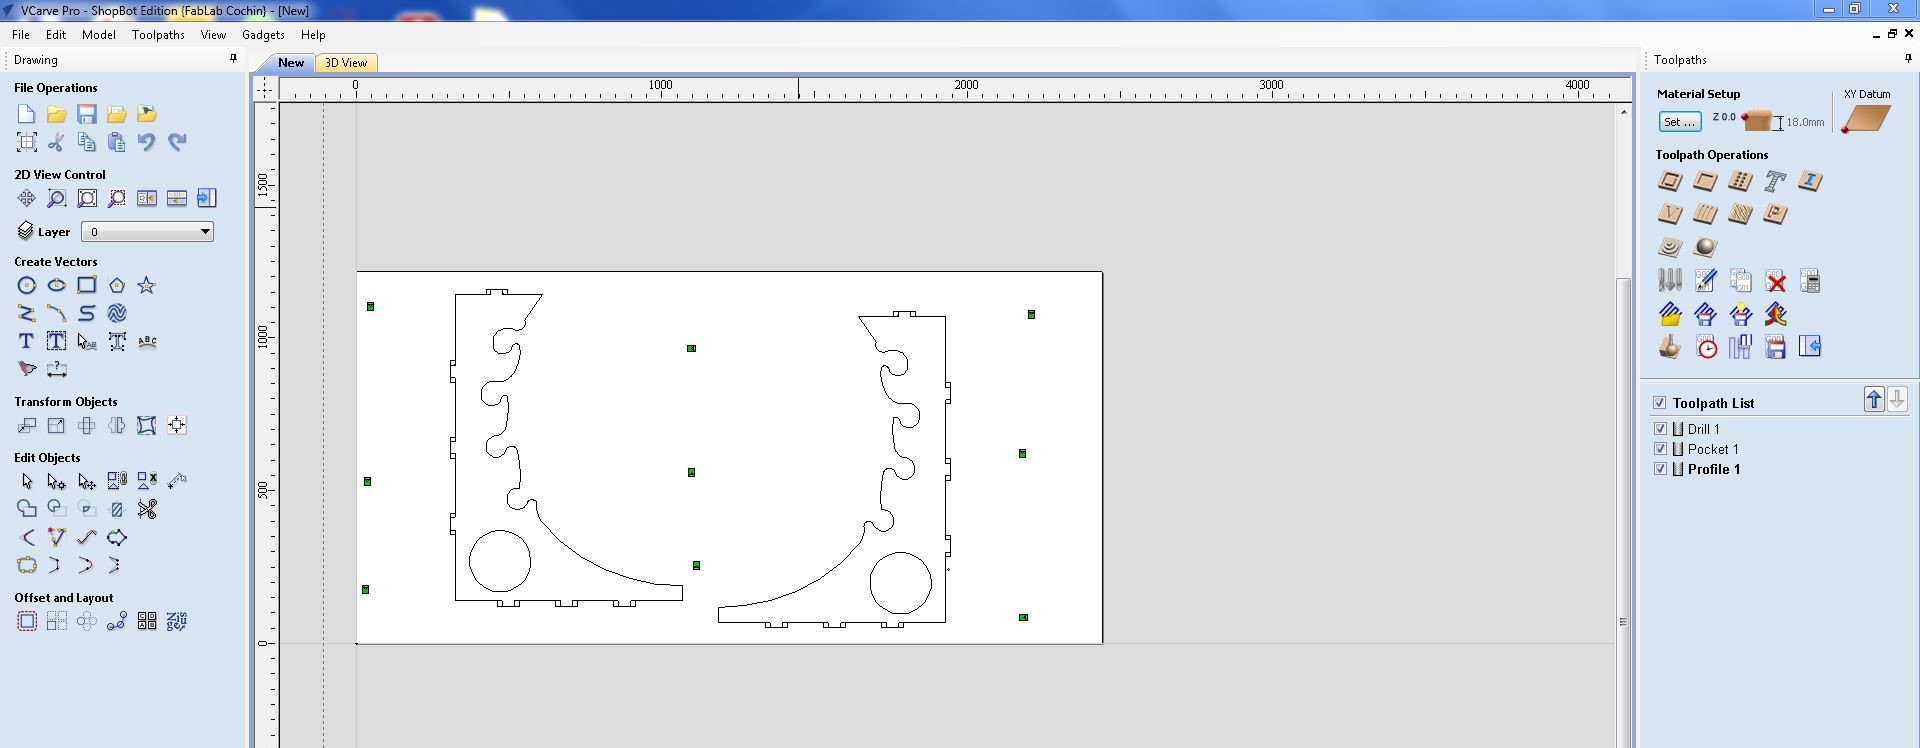Toggle the Drawing panel pin
Viewport: 1920px width, 748px height.
[x=234, y=59]
